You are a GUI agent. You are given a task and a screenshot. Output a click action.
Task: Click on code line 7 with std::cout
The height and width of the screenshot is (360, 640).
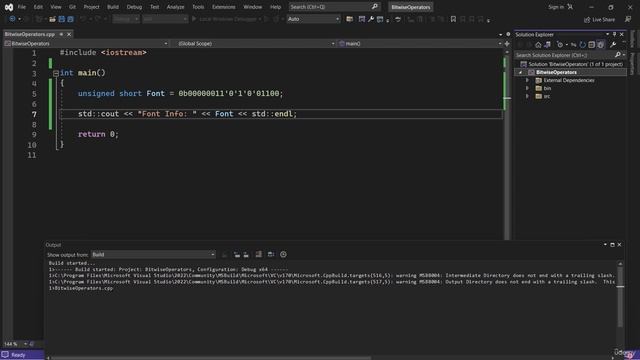(188, 114)
